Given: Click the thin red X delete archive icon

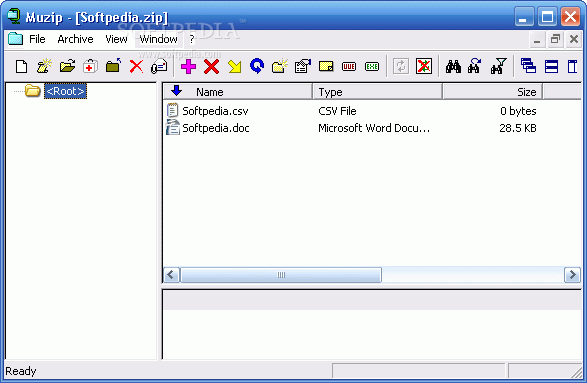Looking at the screenshot, I should (136, 67).
